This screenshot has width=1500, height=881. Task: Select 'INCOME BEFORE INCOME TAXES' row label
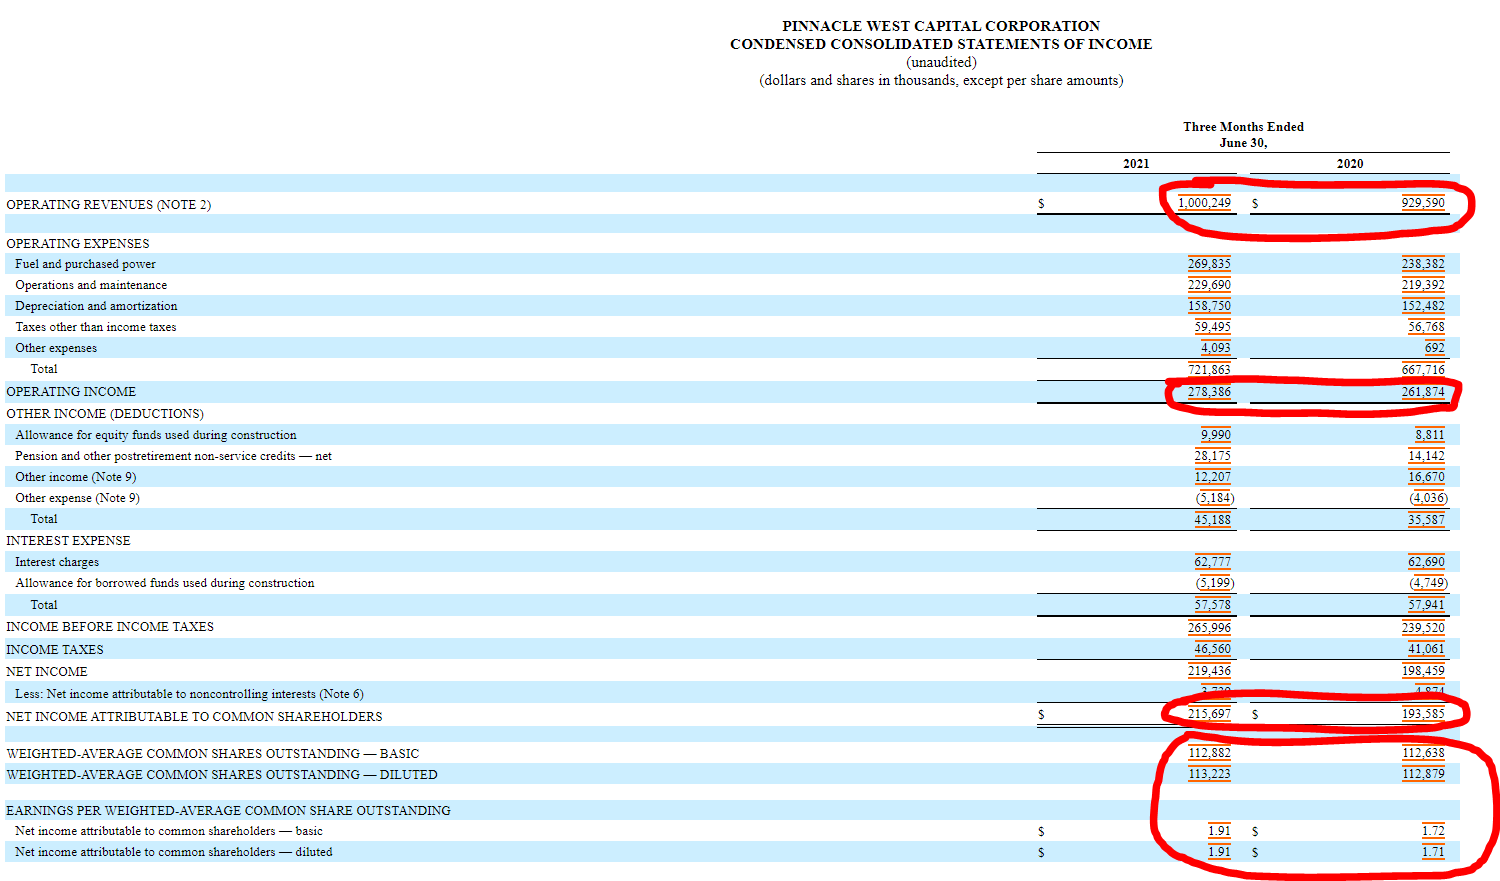tap(110, 627)
